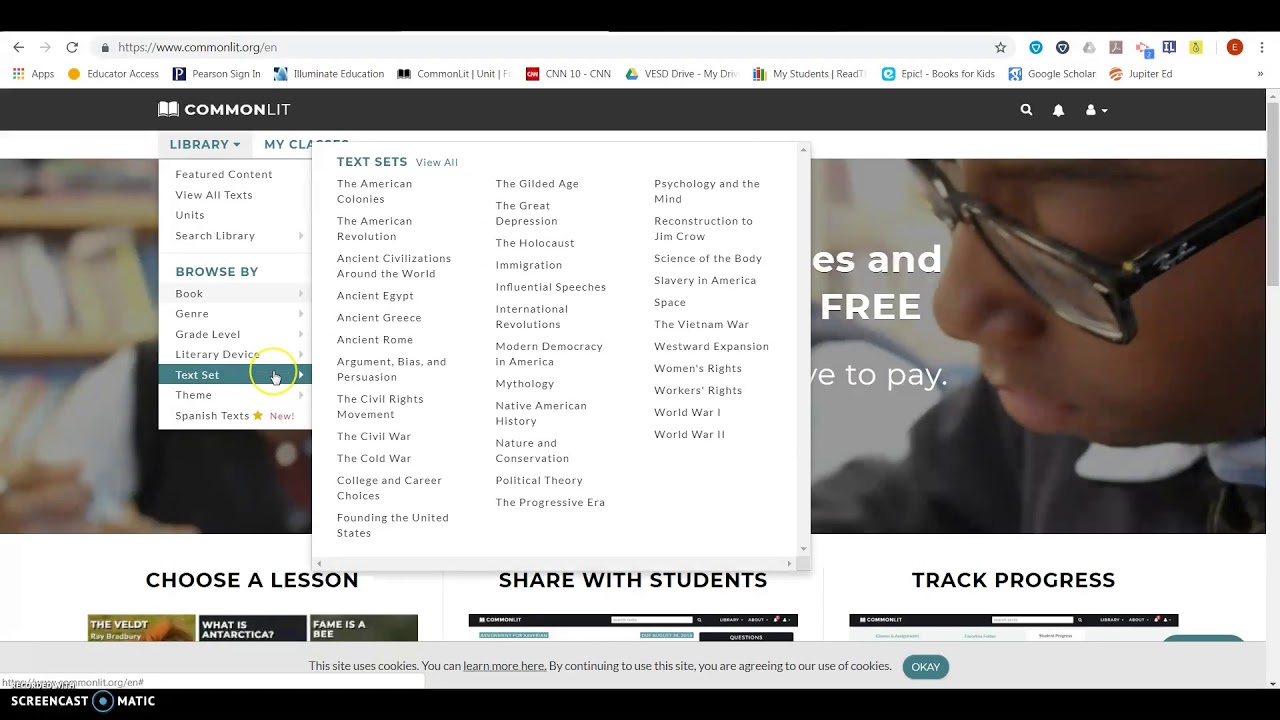Reload the page with refresh icon
Viewport: 1280px width, 720px height.
pos(72,47)
